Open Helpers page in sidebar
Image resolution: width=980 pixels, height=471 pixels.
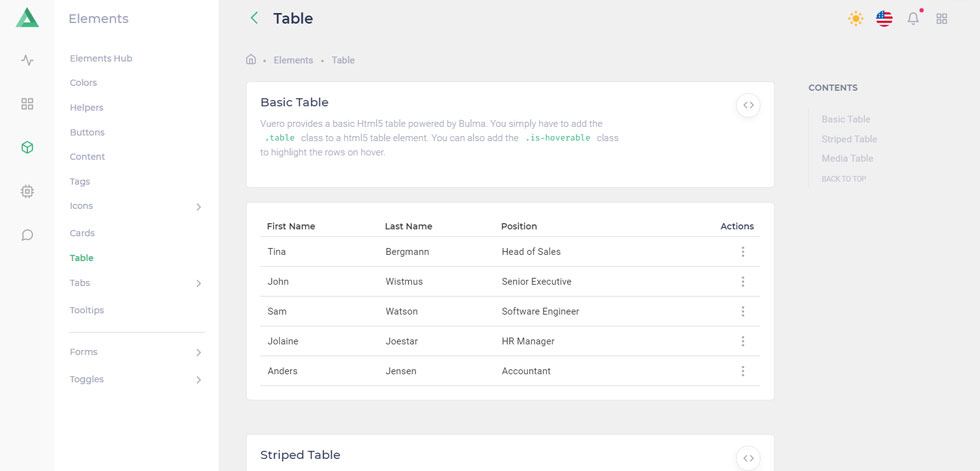pos(86,107)
